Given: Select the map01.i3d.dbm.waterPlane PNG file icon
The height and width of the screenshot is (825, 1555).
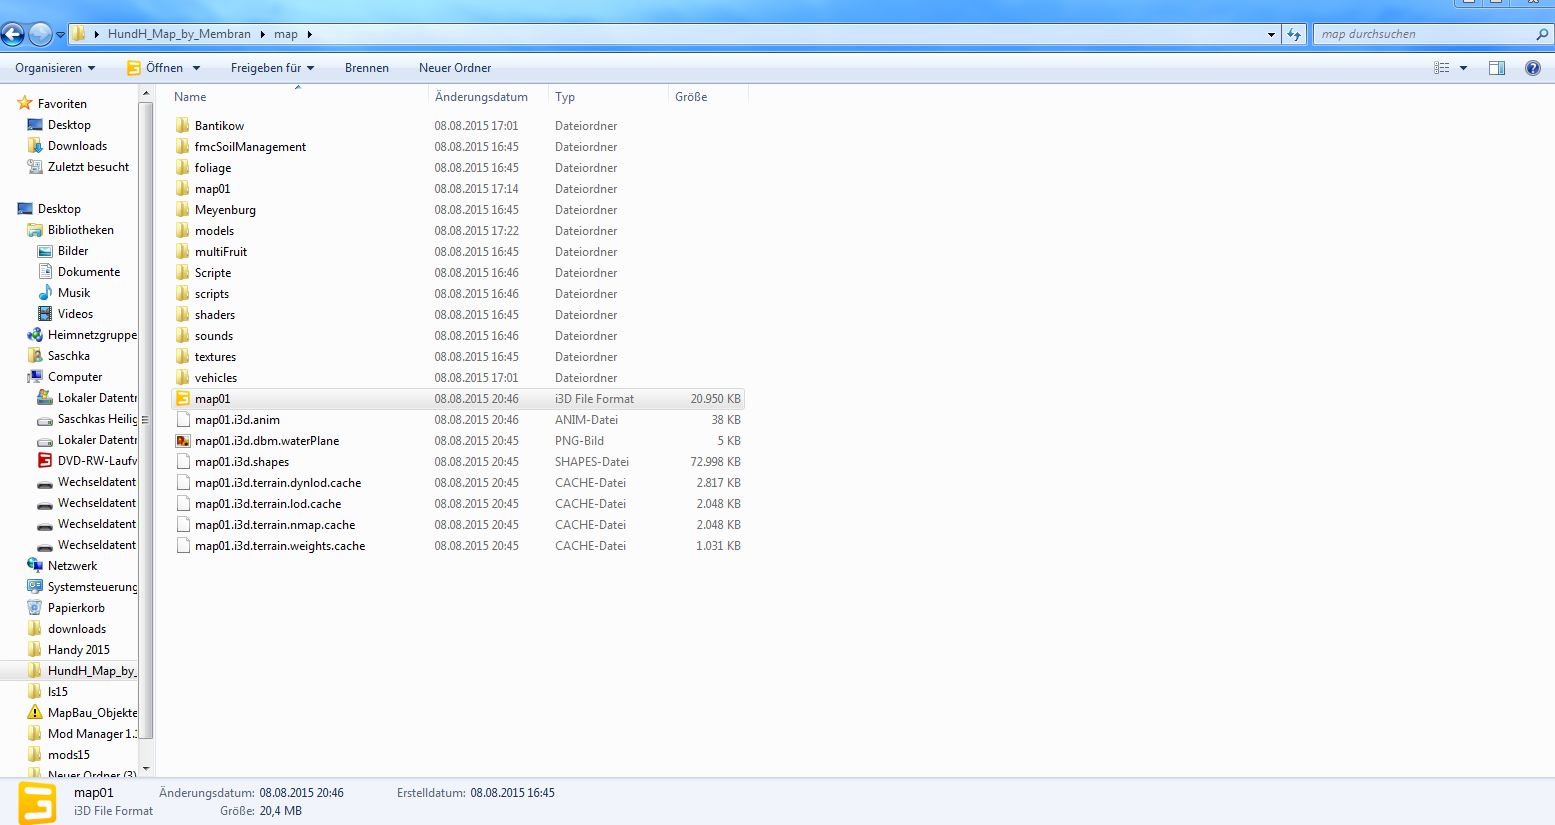Looking at the screenshot, I should click(183, 441).
